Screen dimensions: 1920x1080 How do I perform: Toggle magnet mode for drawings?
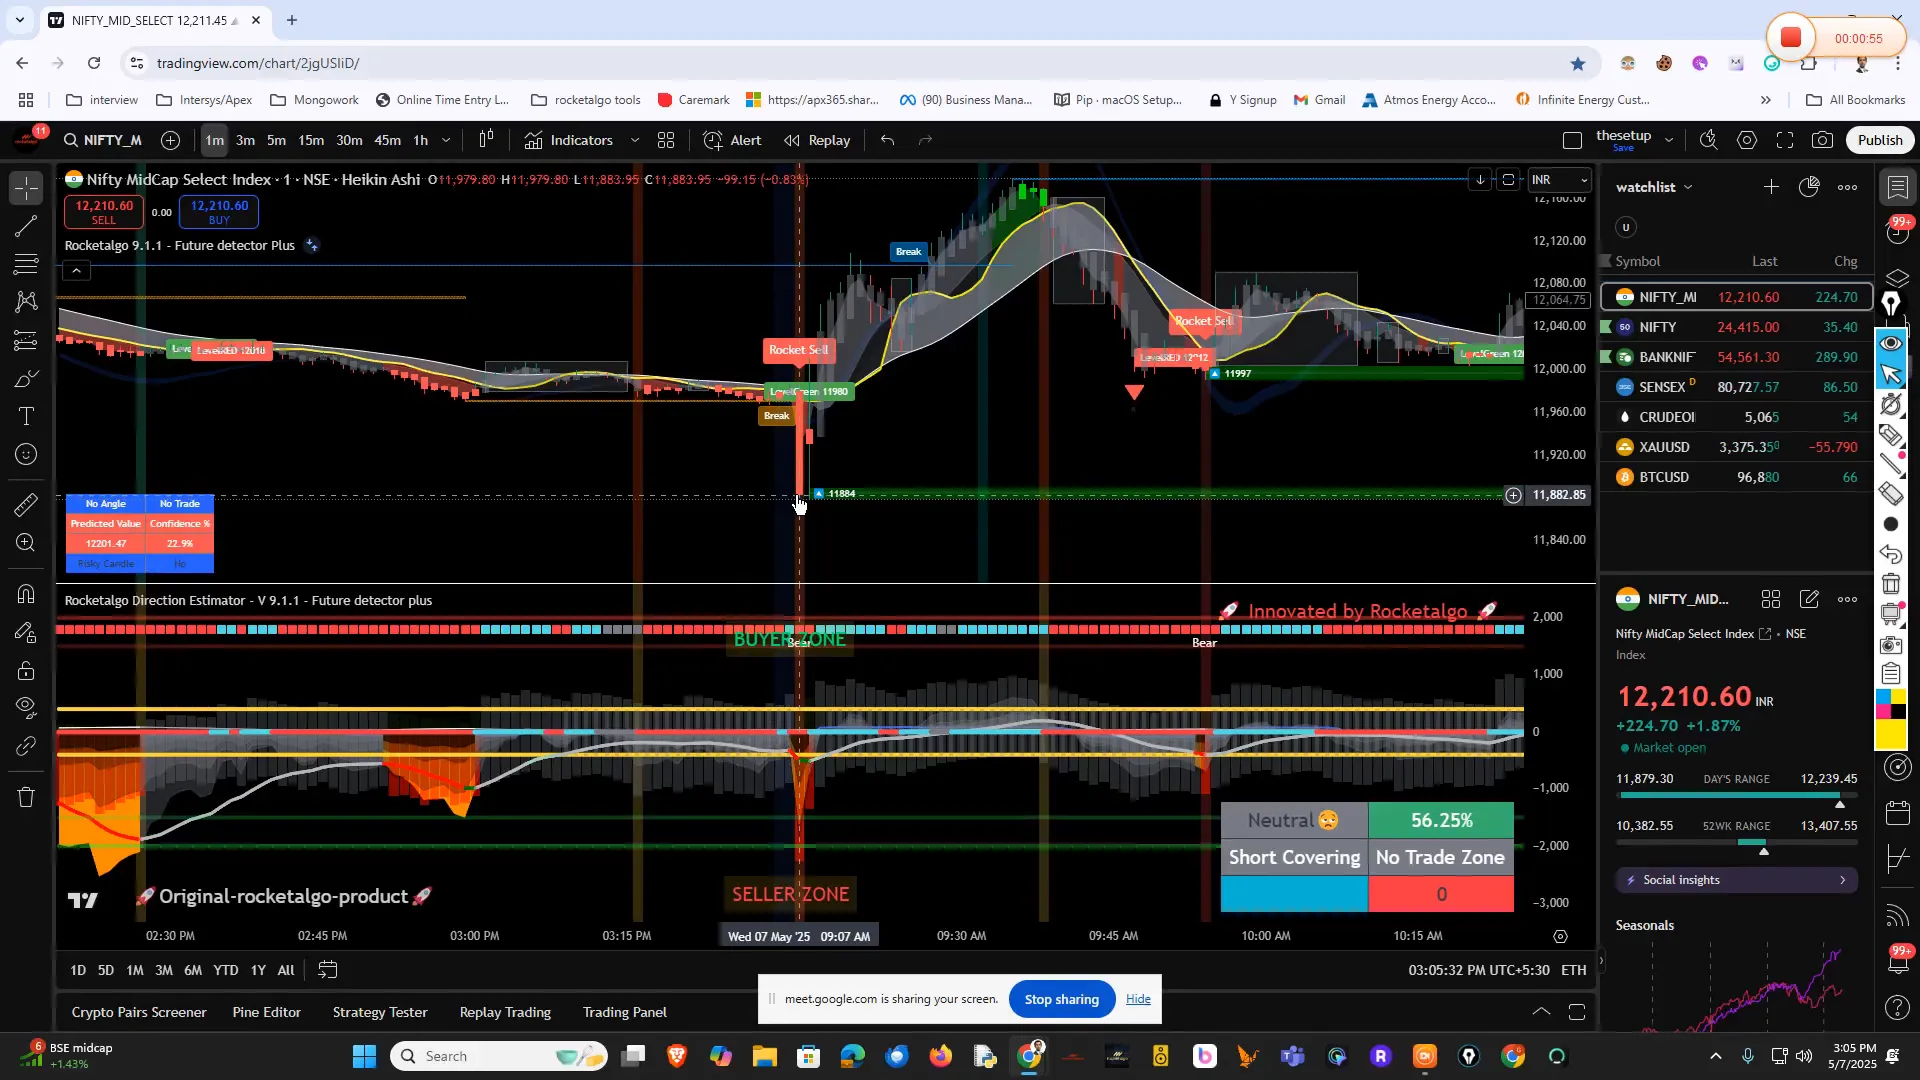click(27, 594)
